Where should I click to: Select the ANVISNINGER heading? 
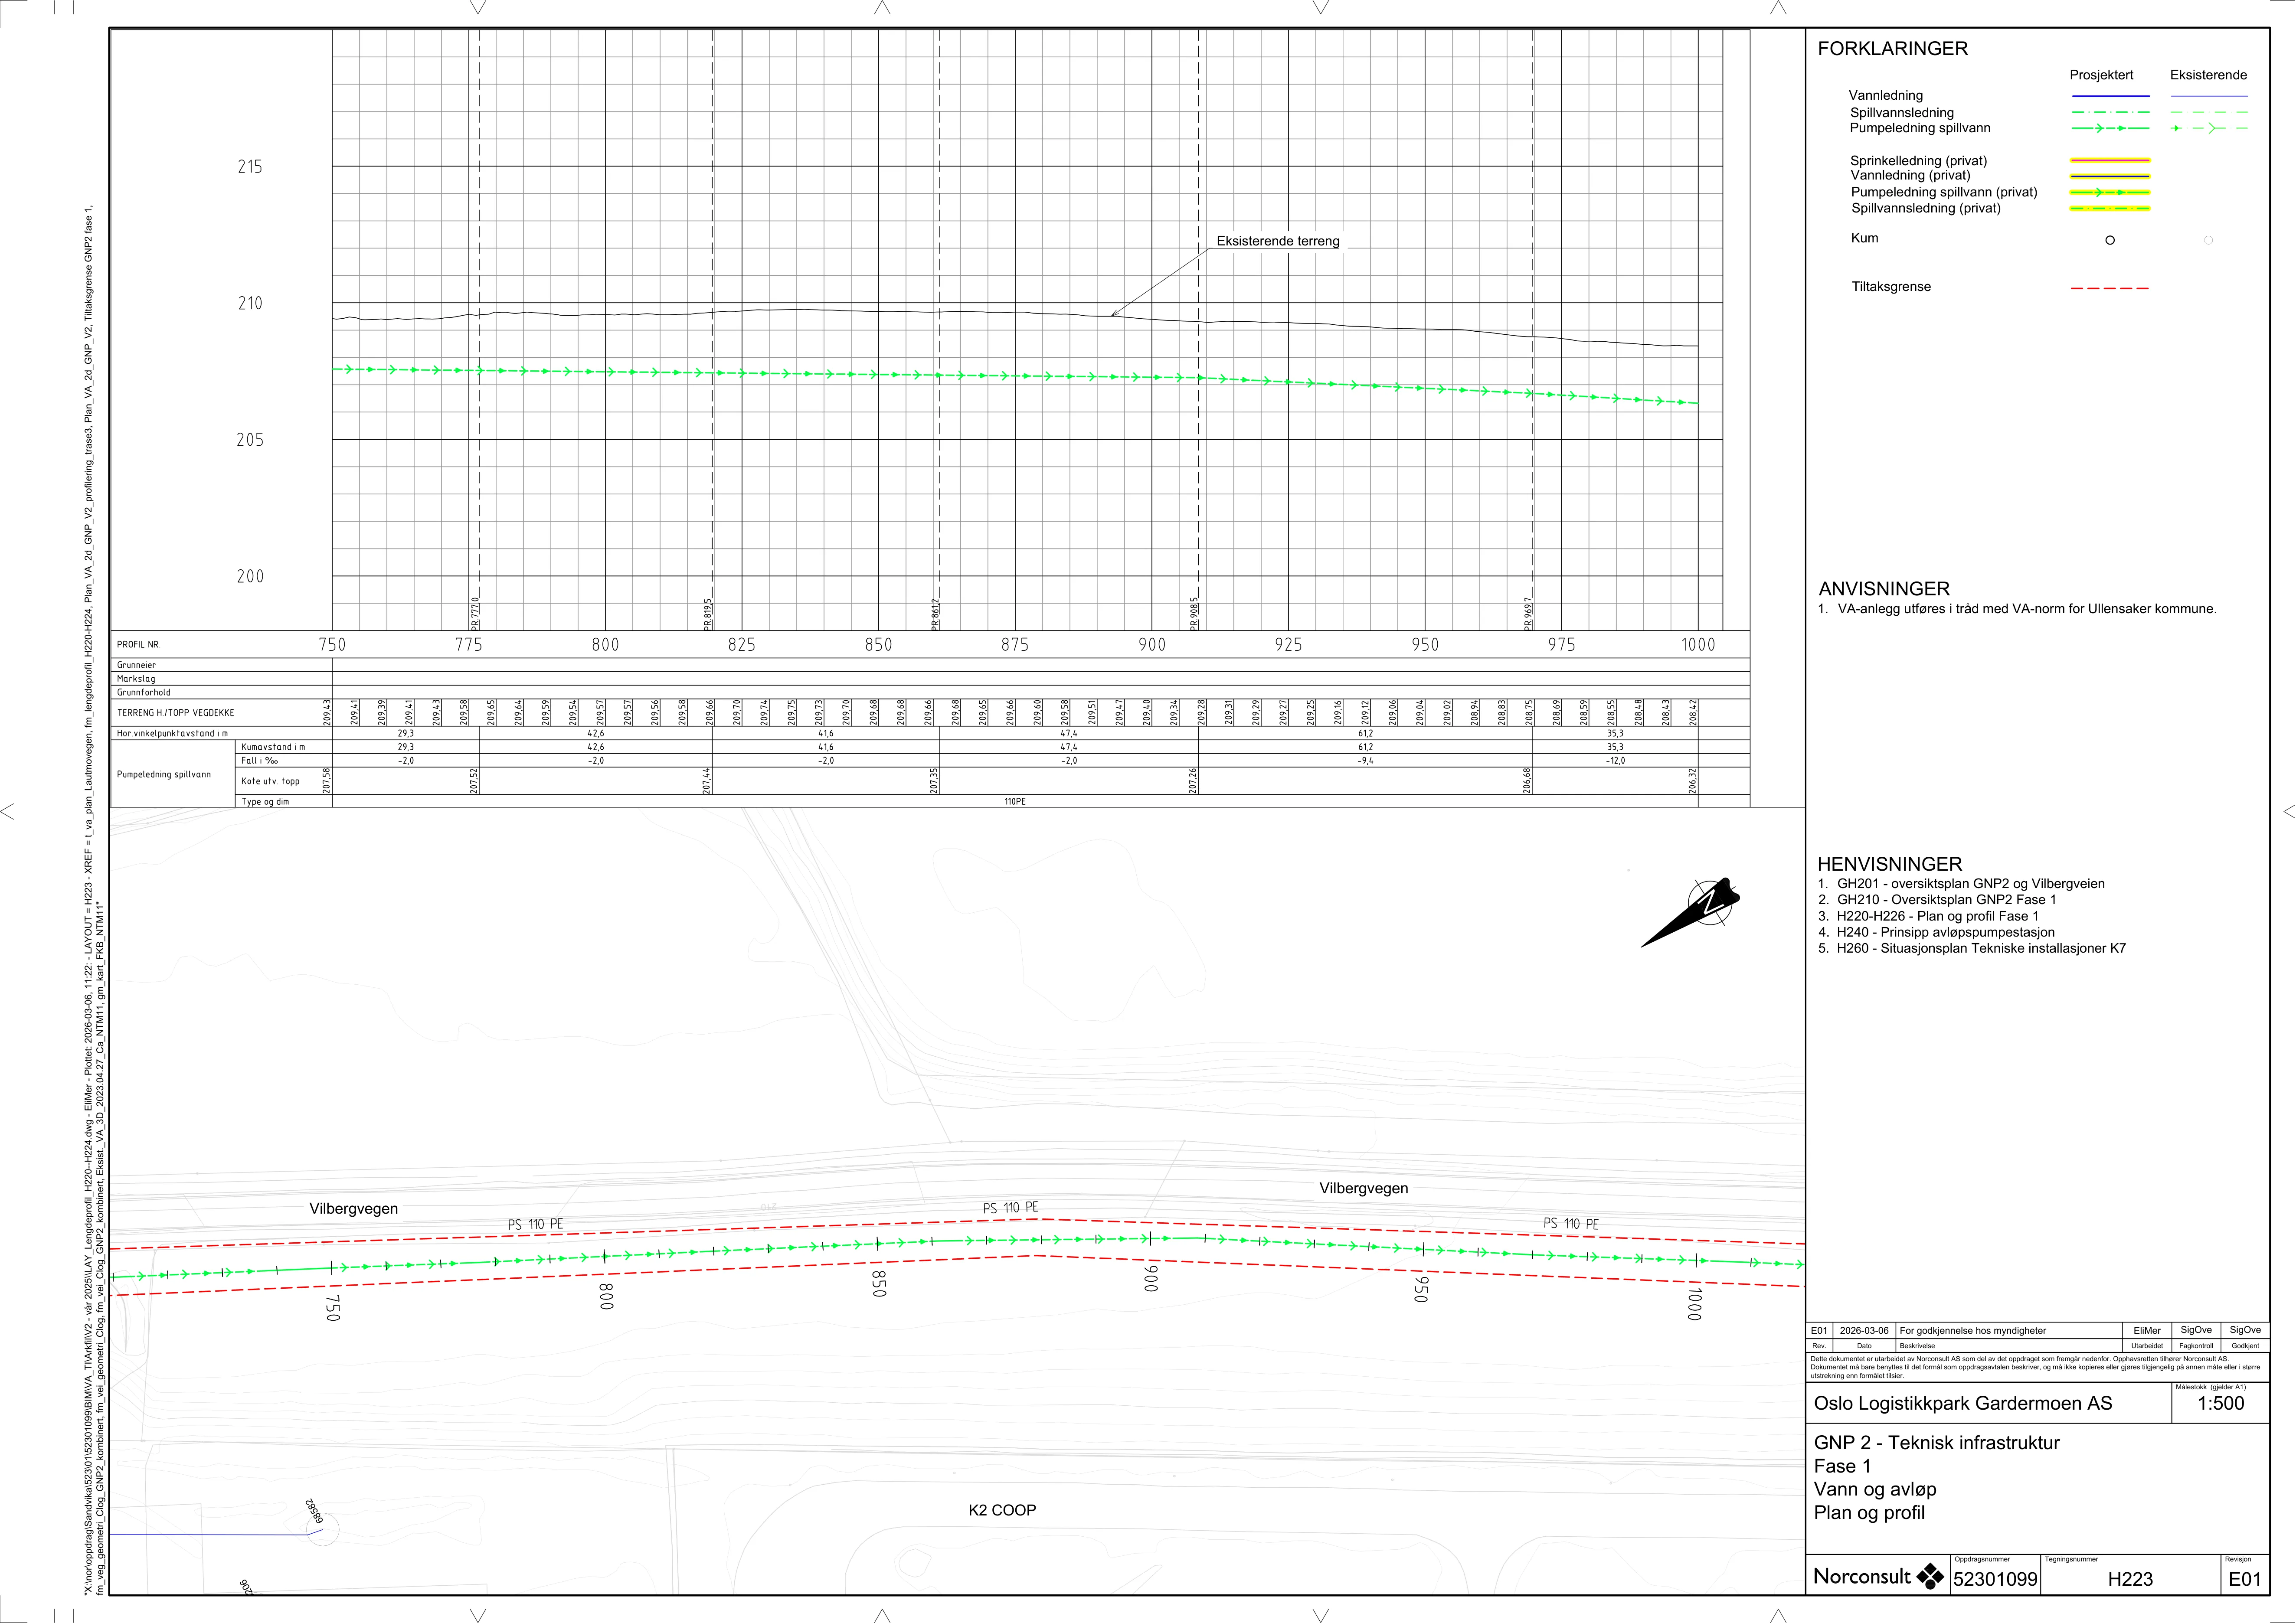click(1884, 589)
